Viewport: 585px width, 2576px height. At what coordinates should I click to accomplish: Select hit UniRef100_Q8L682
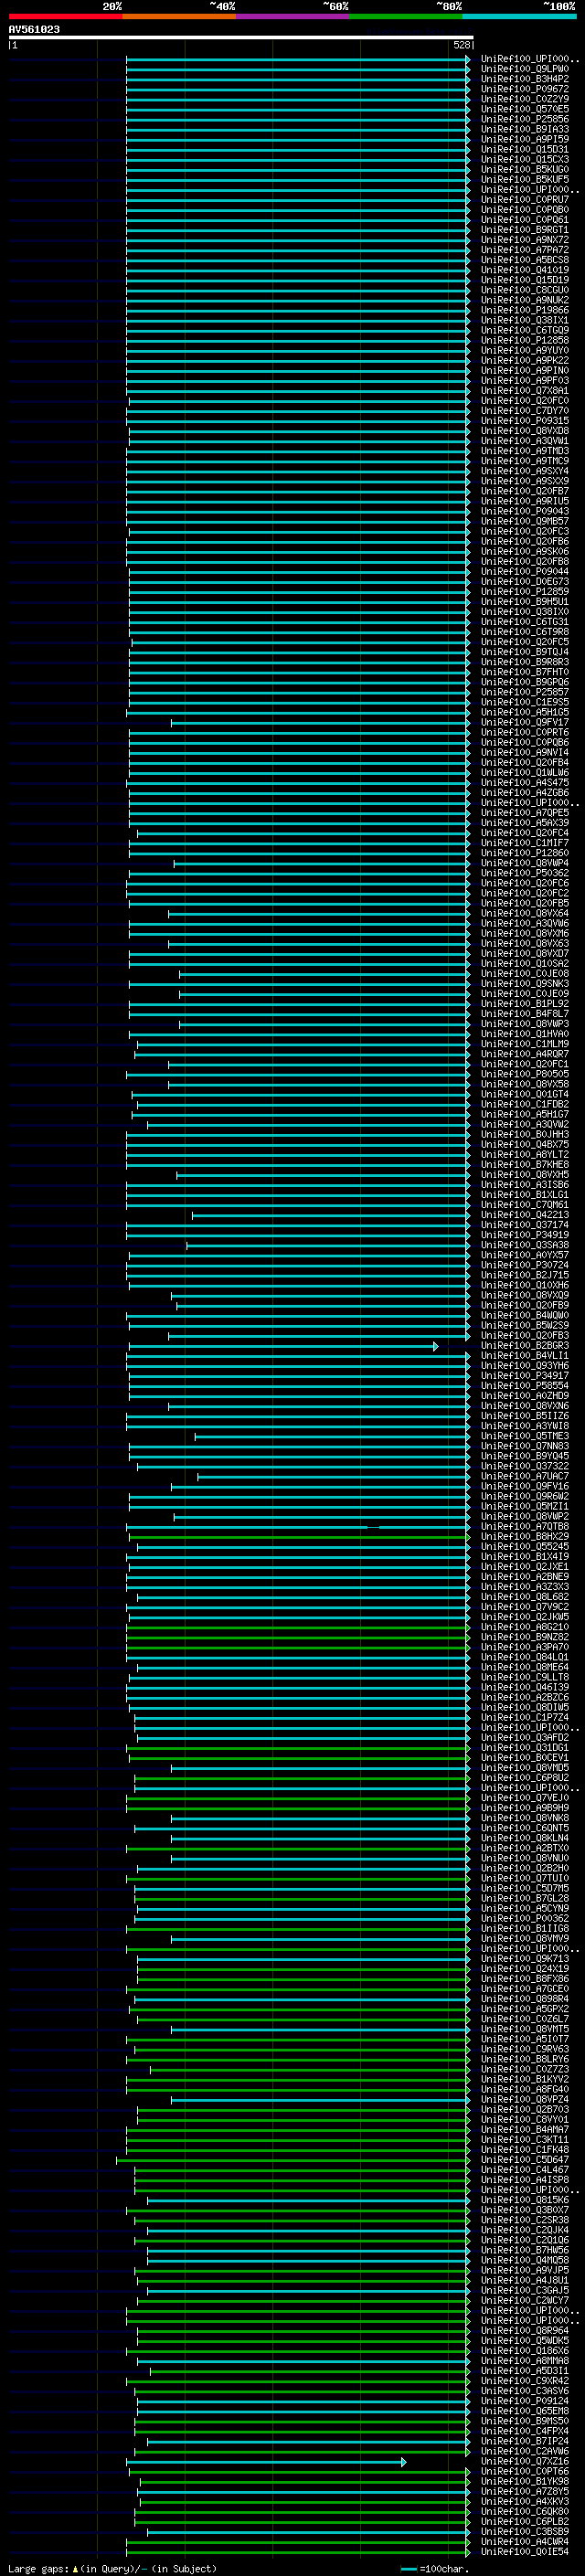click(525, 1597)
